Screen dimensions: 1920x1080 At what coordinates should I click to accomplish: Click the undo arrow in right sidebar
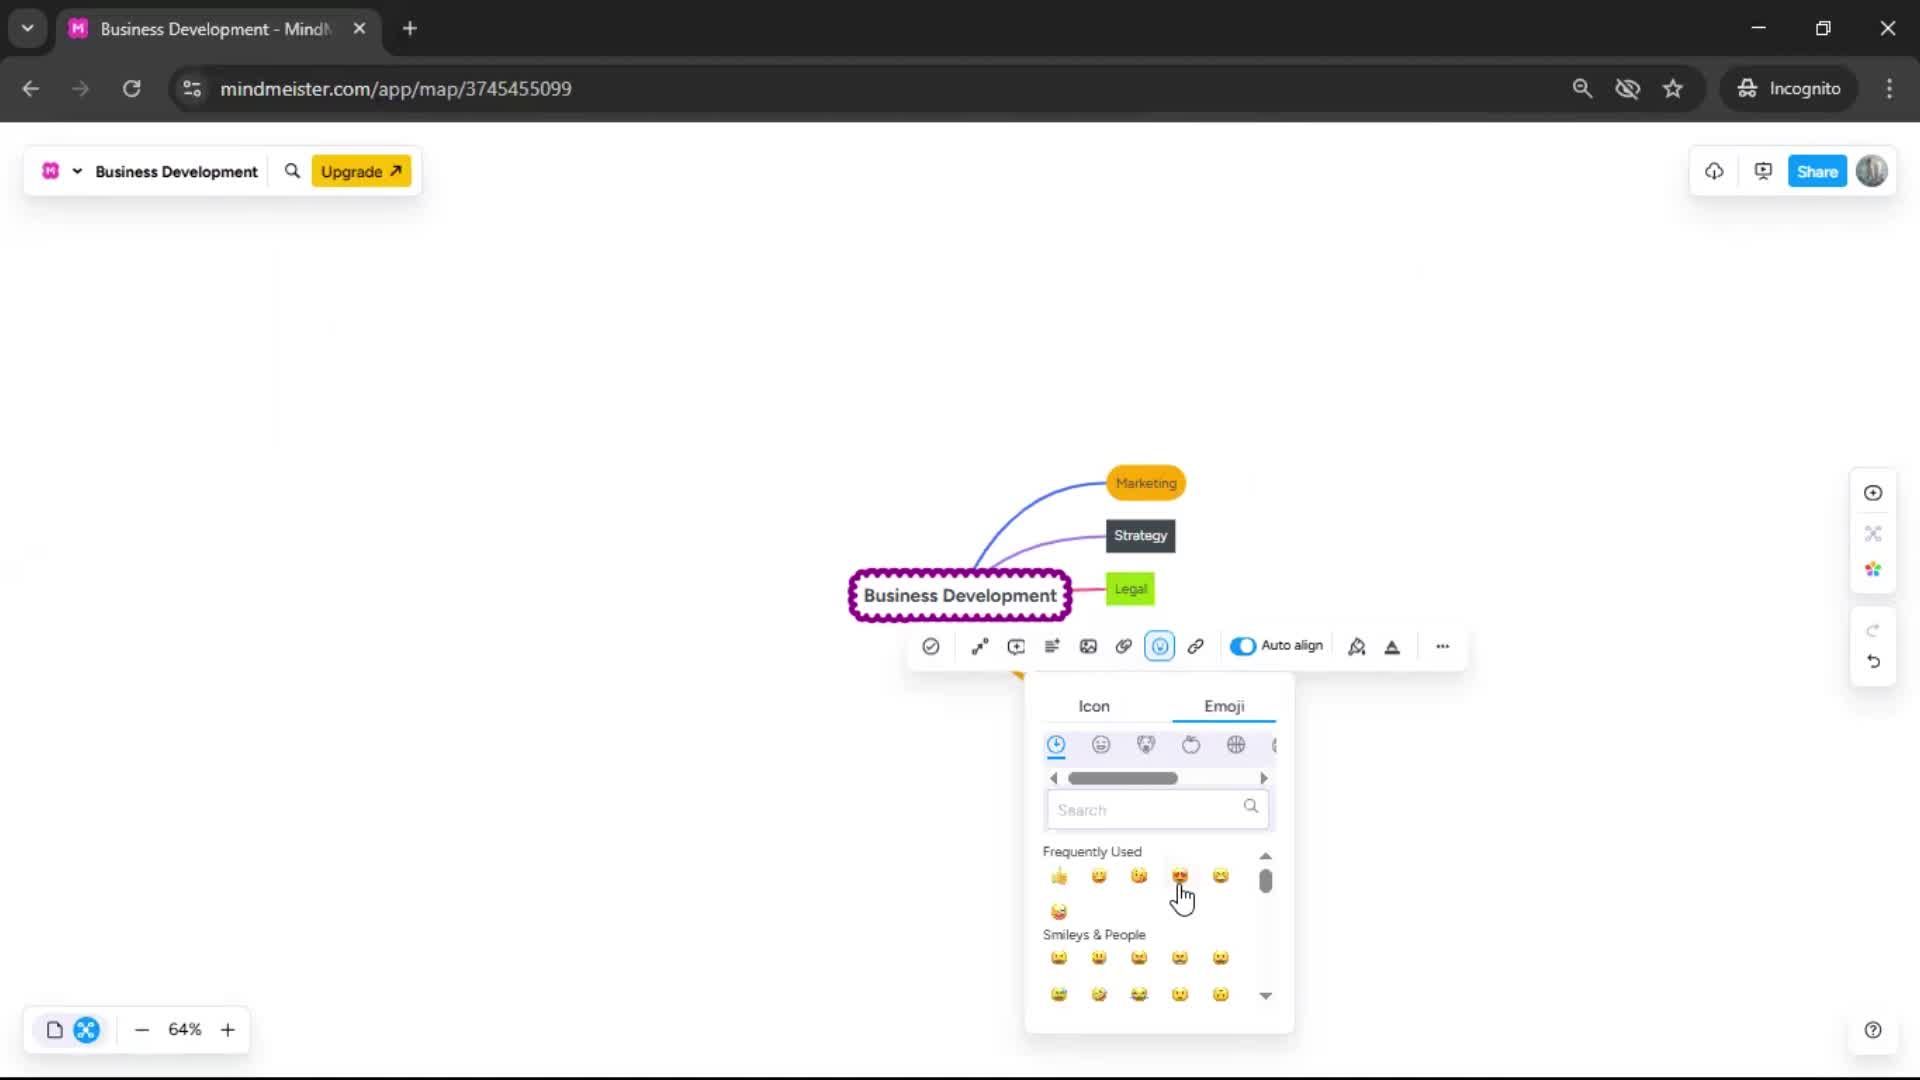1873,662
